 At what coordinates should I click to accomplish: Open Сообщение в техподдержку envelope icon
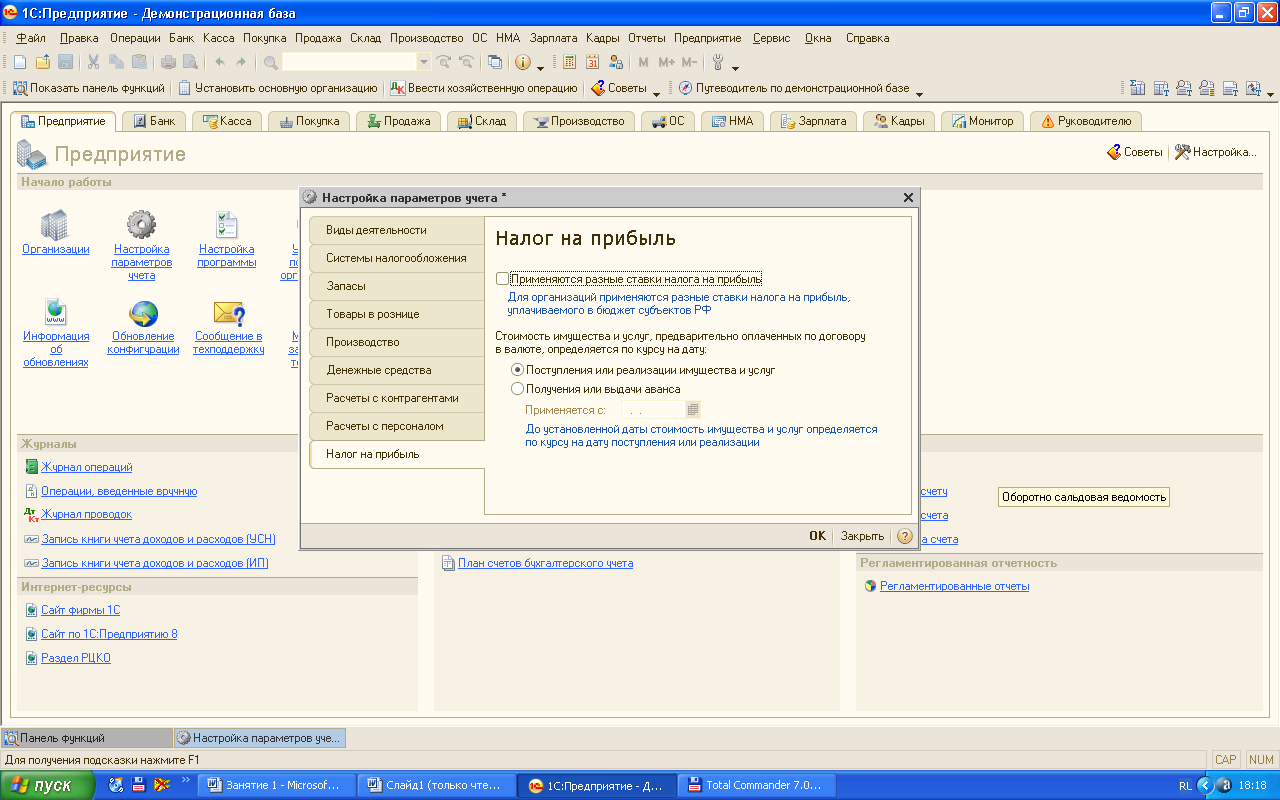(229, 313)
